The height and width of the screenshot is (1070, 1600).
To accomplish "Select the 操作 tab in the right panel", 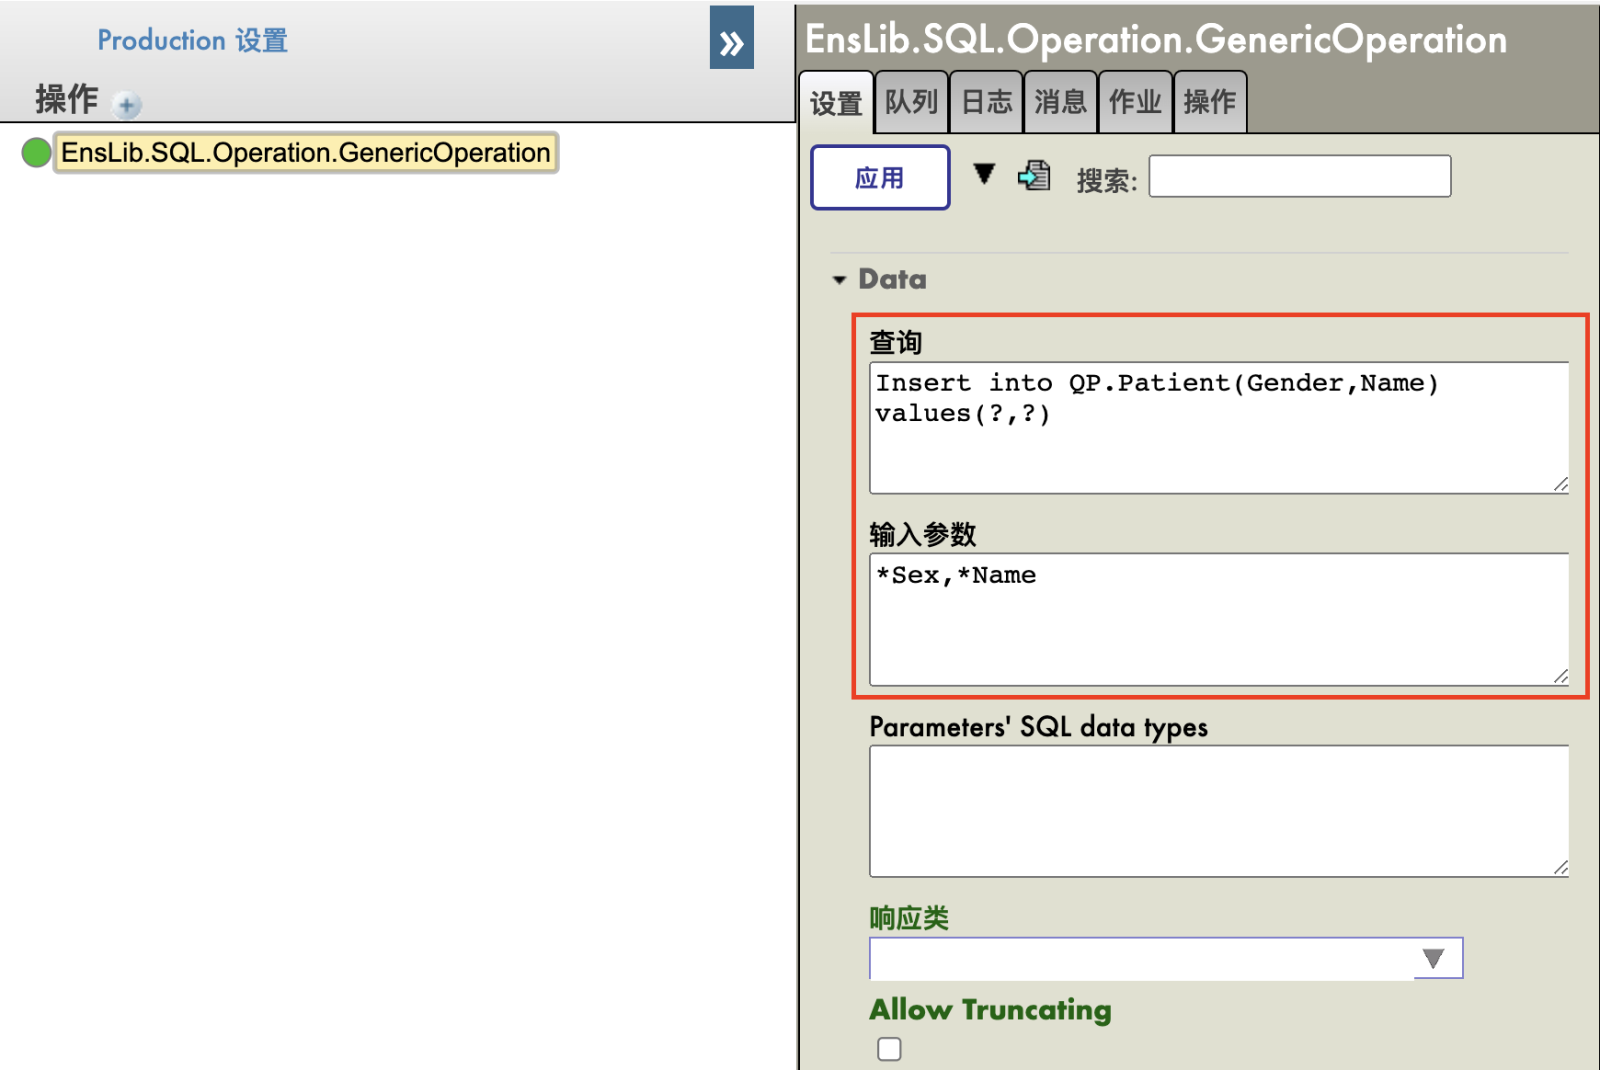I will coord(1209,102).
